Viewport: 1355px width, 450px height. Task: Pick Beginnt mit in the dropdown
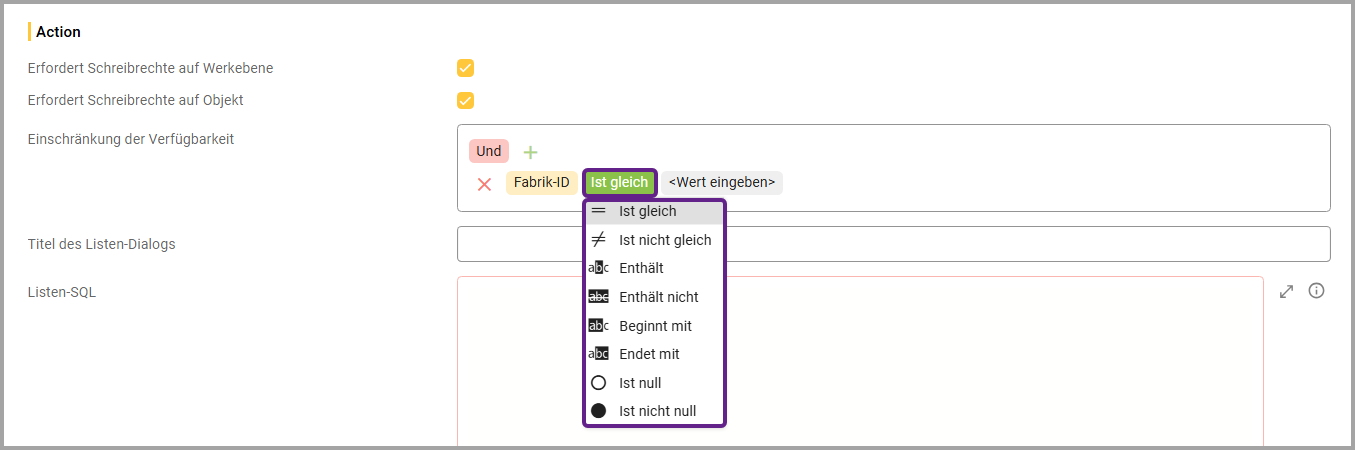pyautogui.click(x=655, y=326)
